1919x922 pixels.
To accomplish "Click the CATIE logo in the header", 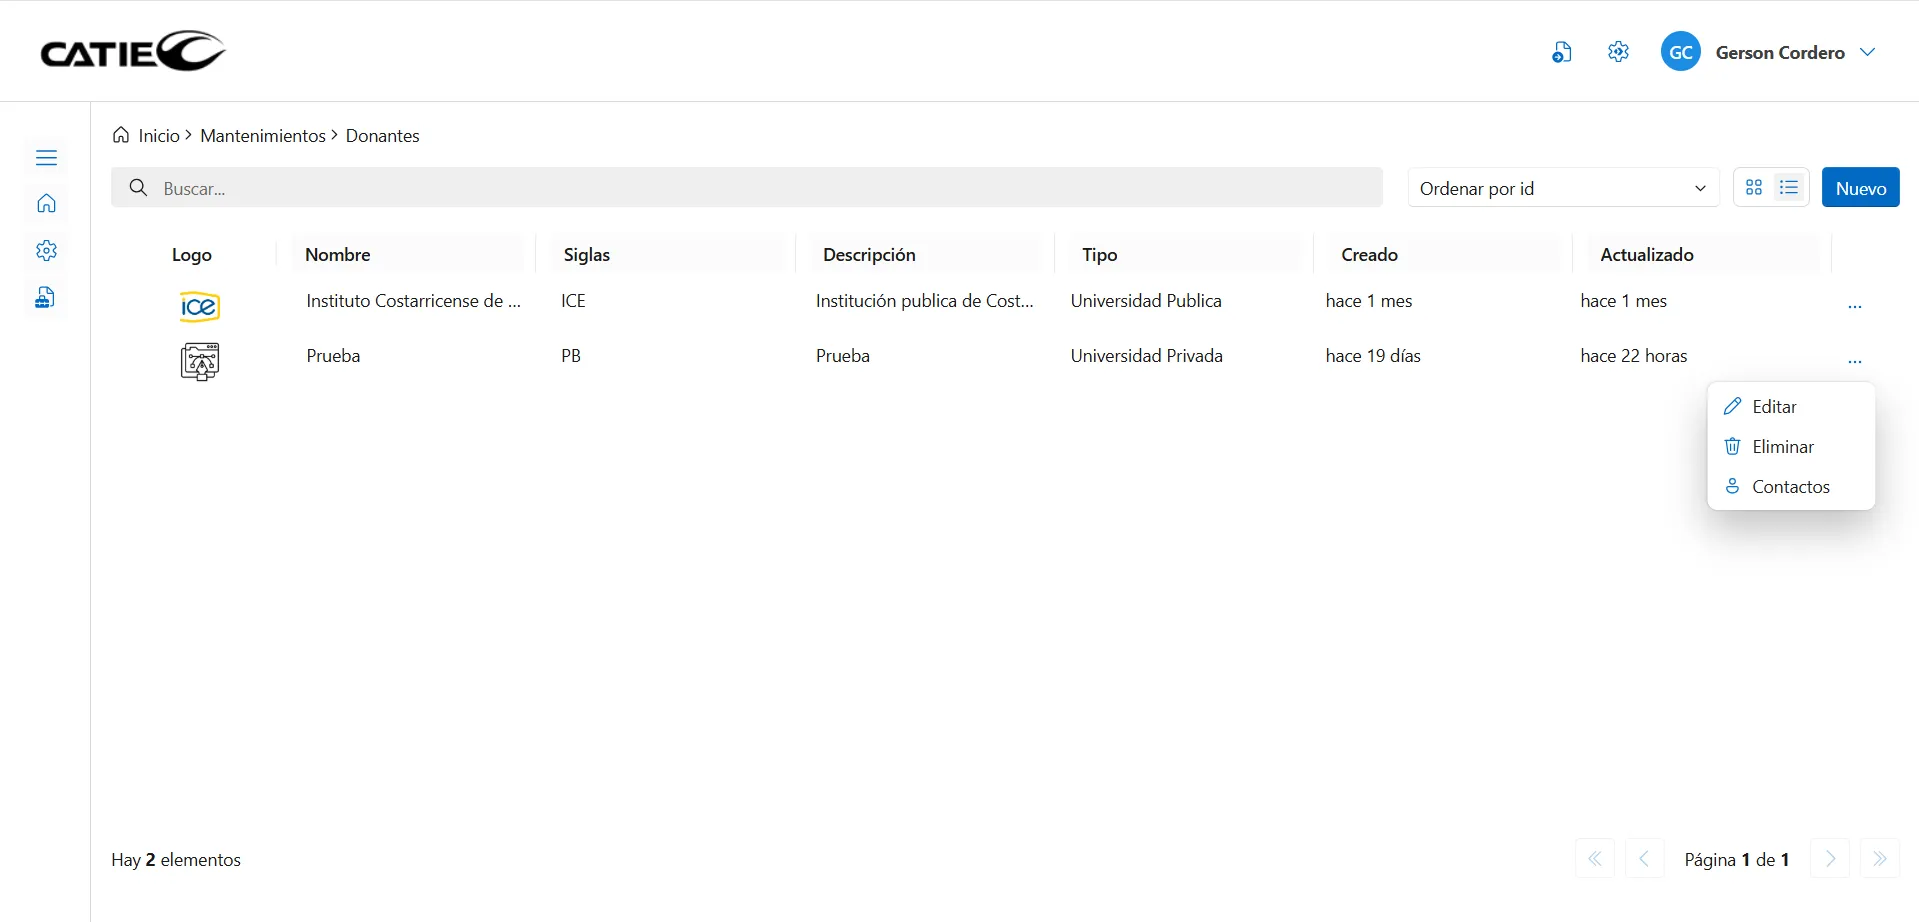I will (x=132, y=51).
